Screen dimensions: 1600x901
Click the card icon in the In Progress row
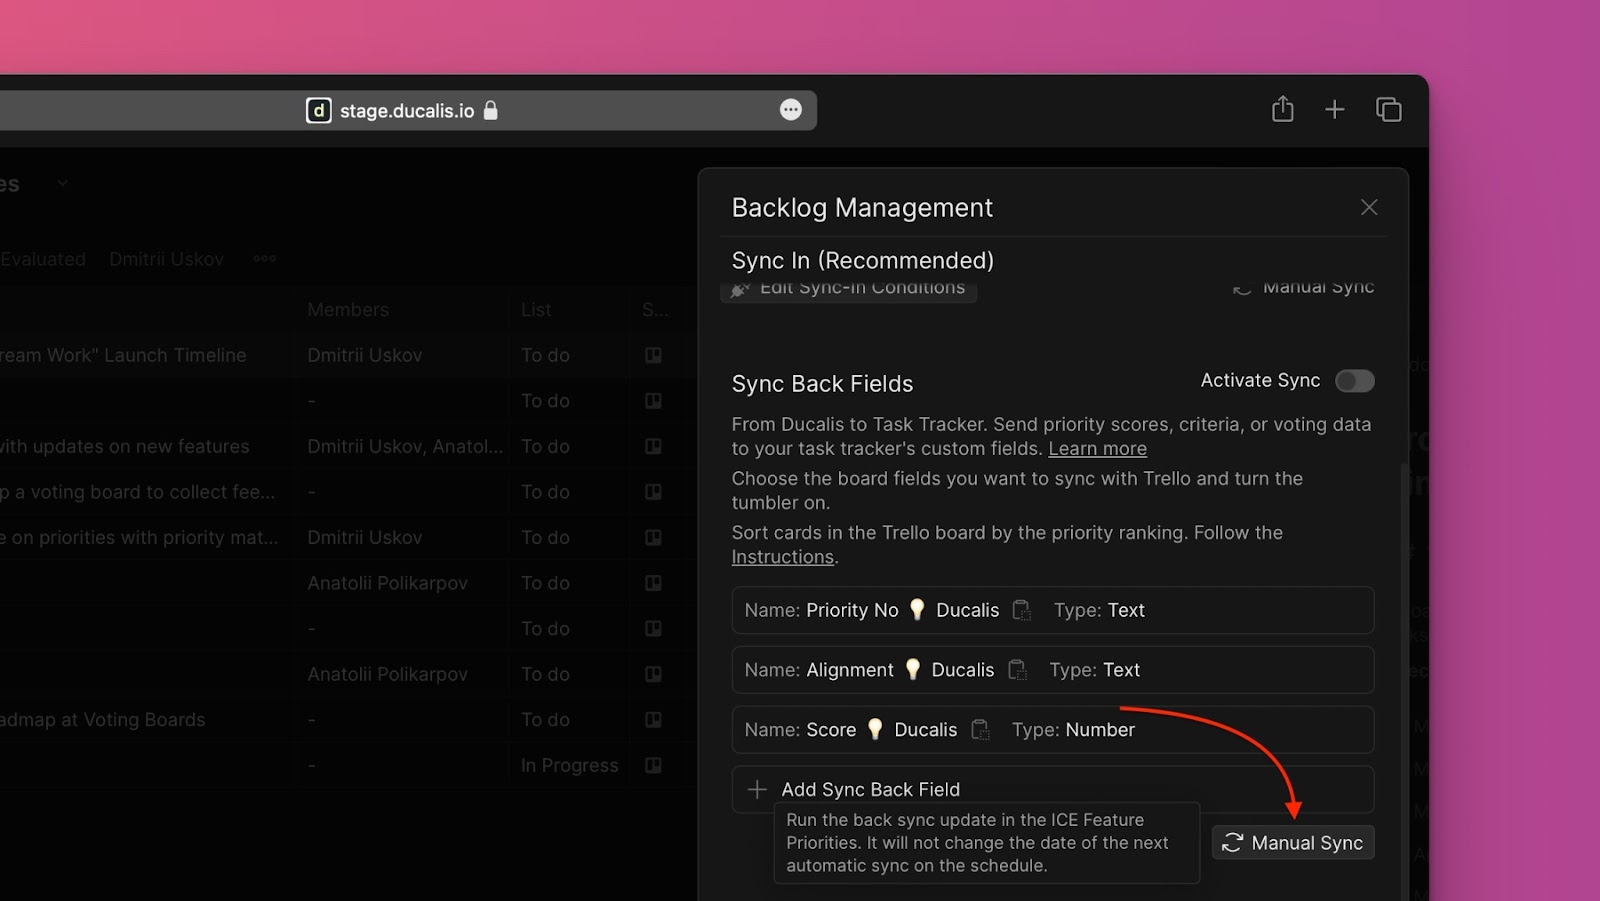653,766
